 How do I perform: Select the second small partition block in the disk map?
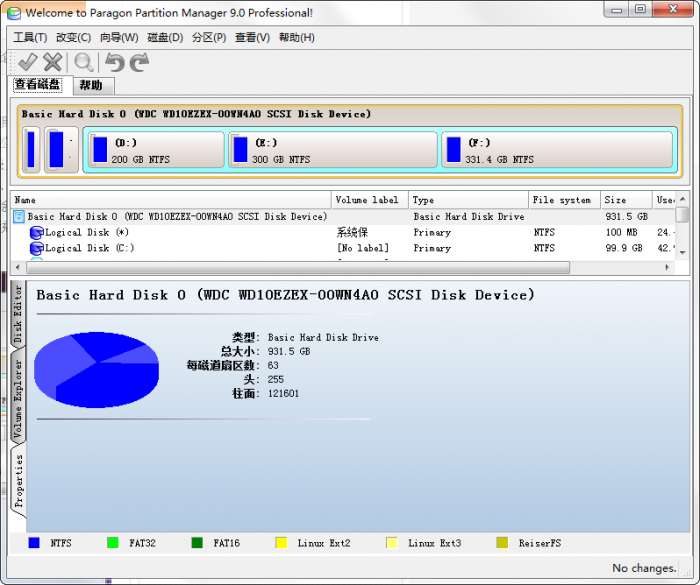coord(61,150)
